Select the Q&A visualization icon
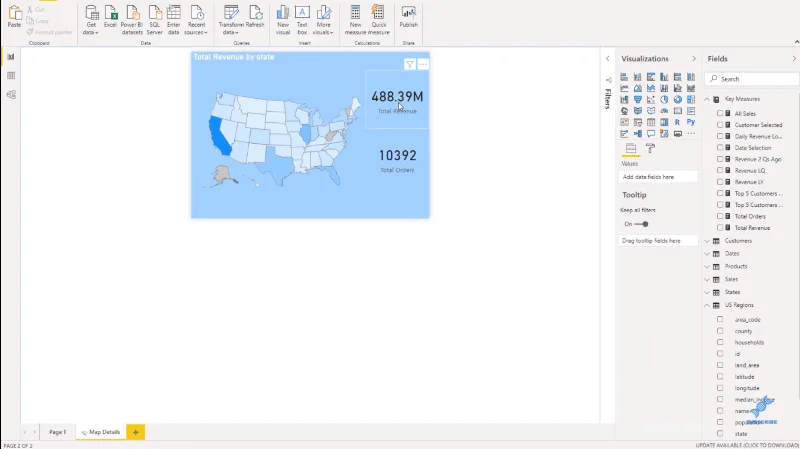Image resolution: width=800 pixels, height=449 pixels. [651, 134]
